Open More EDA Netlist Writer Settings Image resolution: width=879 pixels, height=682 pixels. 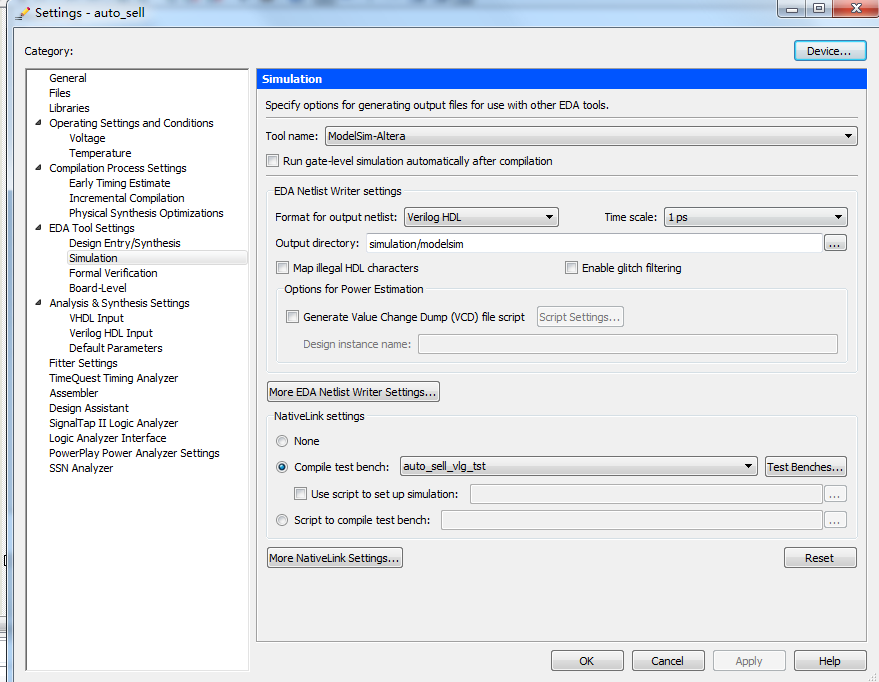353,392
